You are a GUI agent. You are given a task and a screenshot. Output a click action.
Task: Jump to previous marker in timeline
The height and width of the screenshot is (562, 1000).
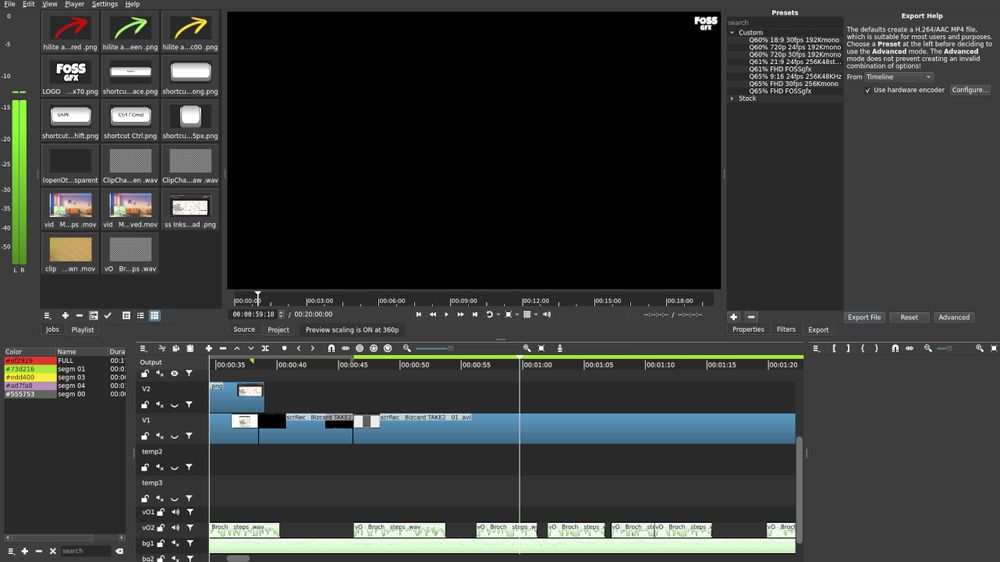coord(298,348)
